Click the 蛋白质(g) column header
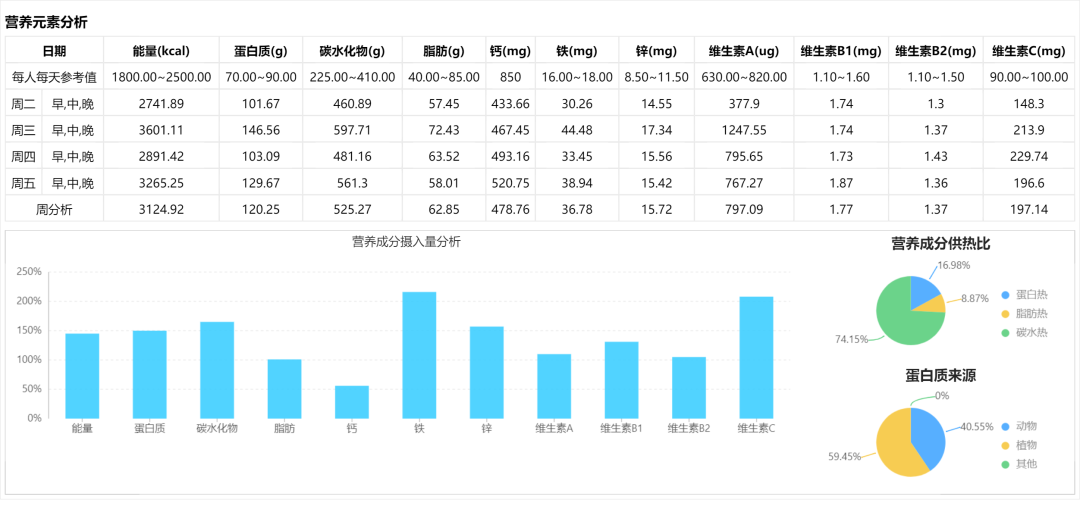 [x=260, y=51]
